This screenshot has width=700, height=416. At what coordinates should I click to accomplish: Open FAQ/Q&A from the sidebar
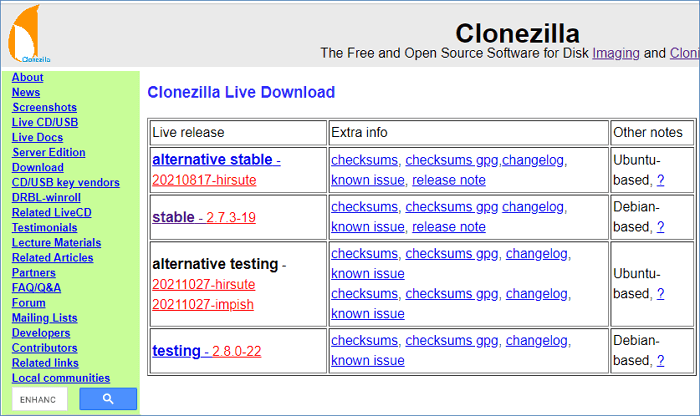(37, 287)
